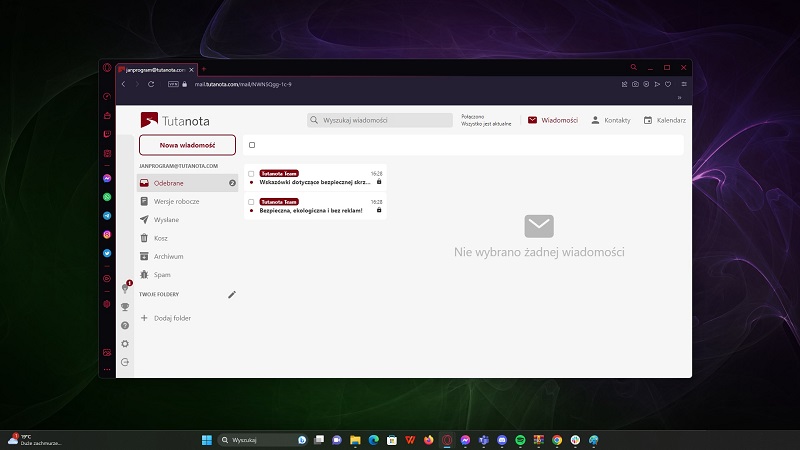Open Tutanota settings gear icon
The image size is (800, 450).
[x=125, y=343]
